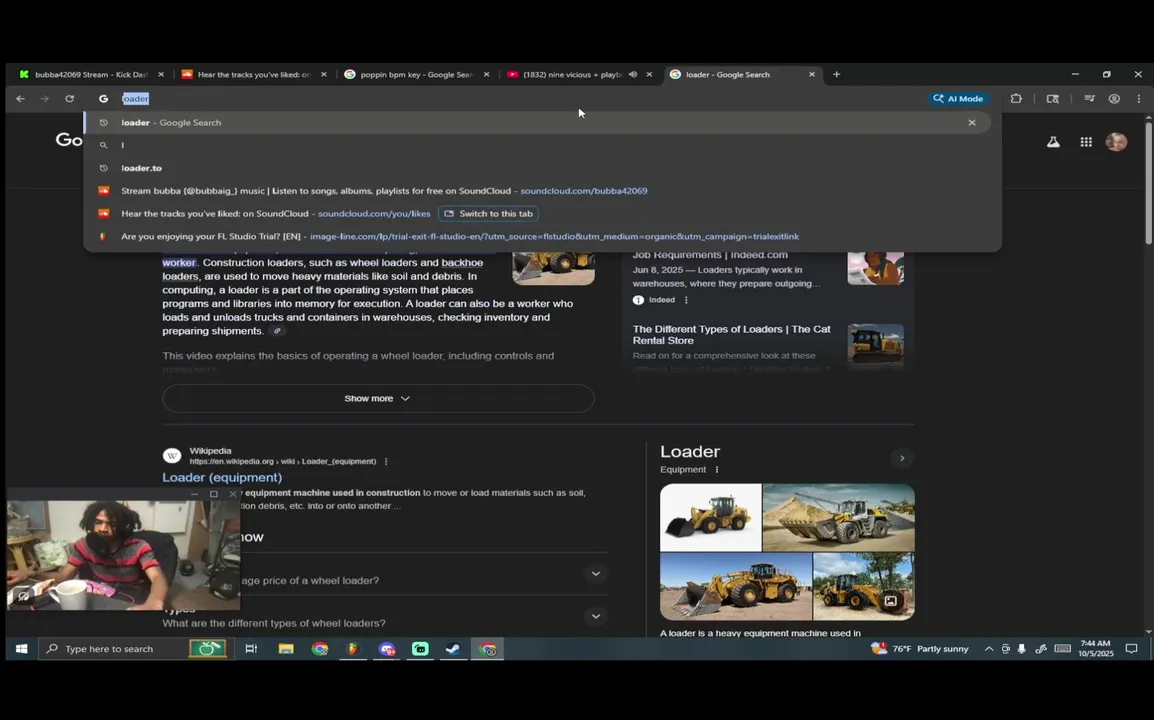Viewport: 1154px width, 720px height.
Task: Open the Chrome three-dot menu
Action: point(1139,99)
